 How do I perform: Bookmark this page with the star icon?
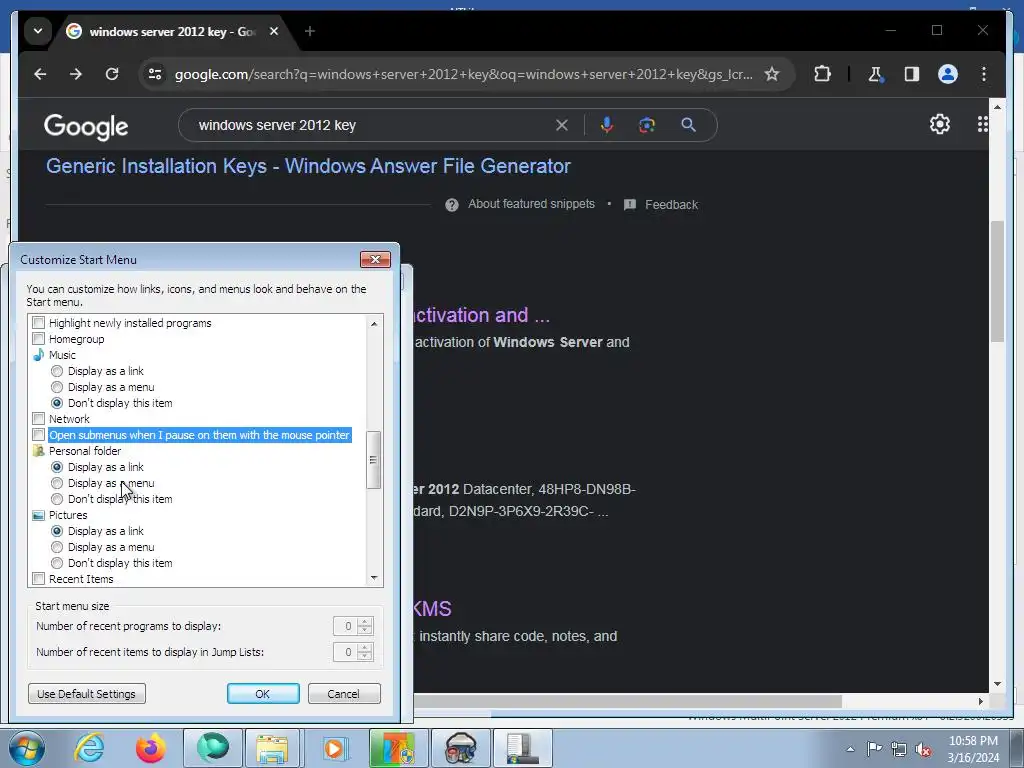[772, 74]
